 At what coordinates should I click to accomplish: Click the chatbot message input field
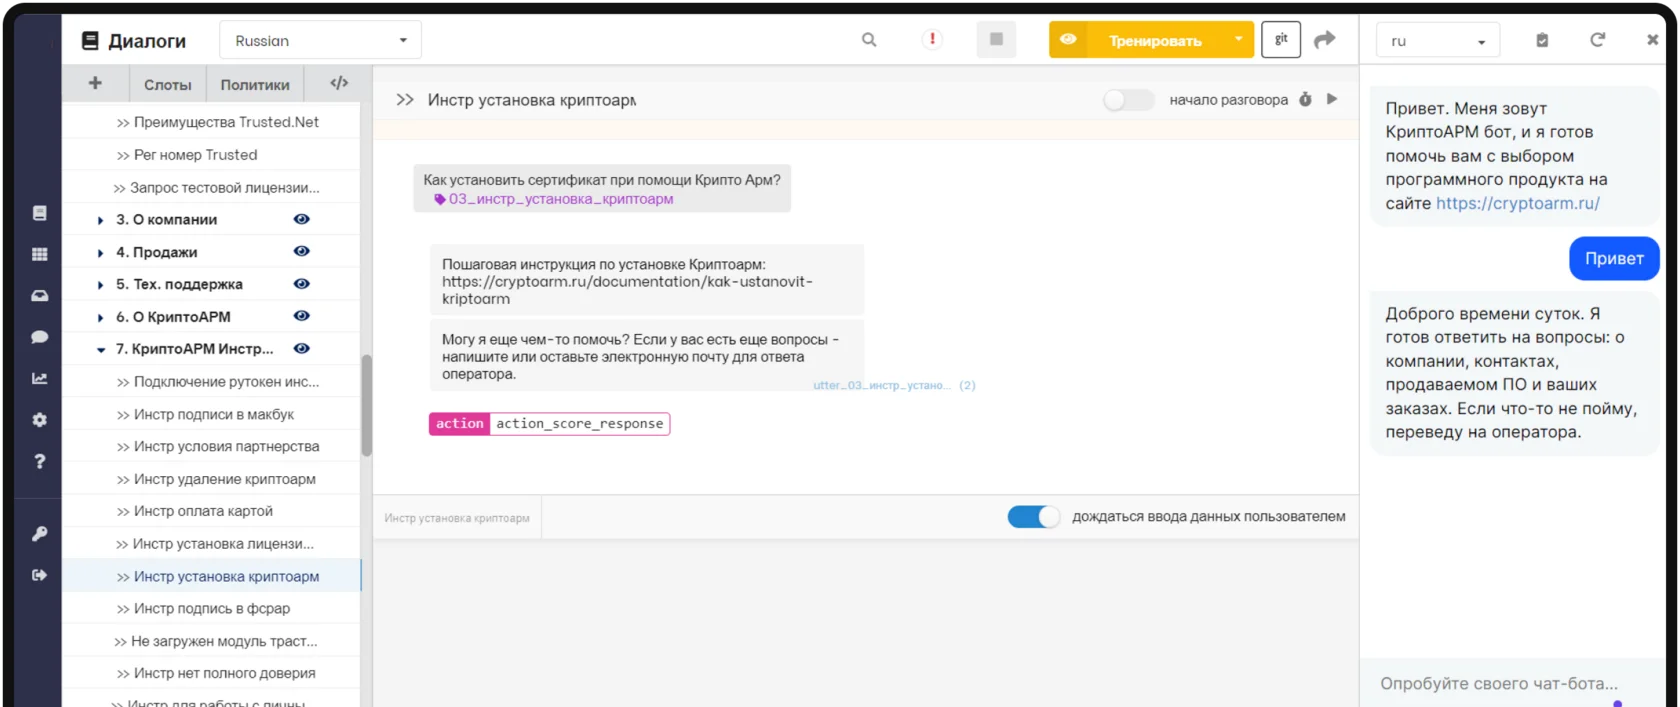(x=1498, y=684)
